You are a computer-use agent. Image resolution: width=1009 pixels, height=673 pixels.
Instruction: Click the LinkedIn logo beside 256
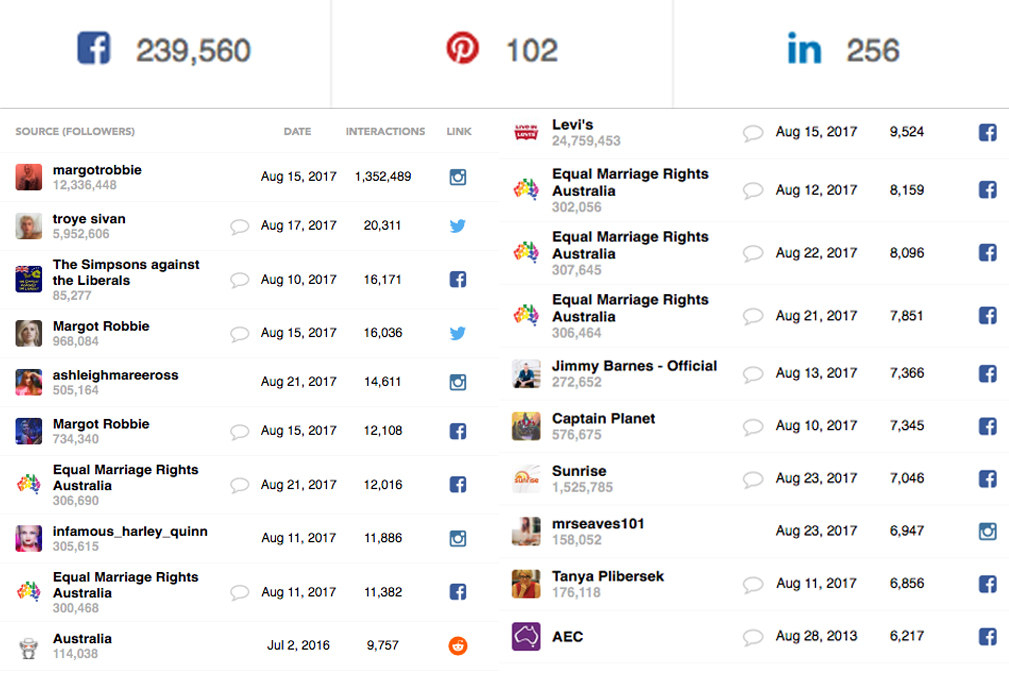point(804,48)
